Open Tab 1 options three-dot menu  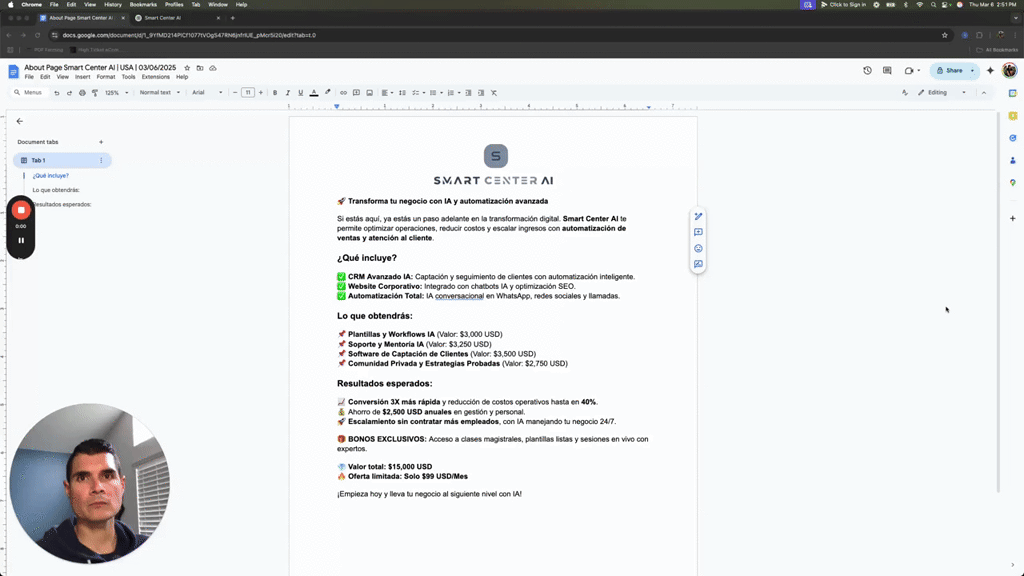tap(101, 160)
